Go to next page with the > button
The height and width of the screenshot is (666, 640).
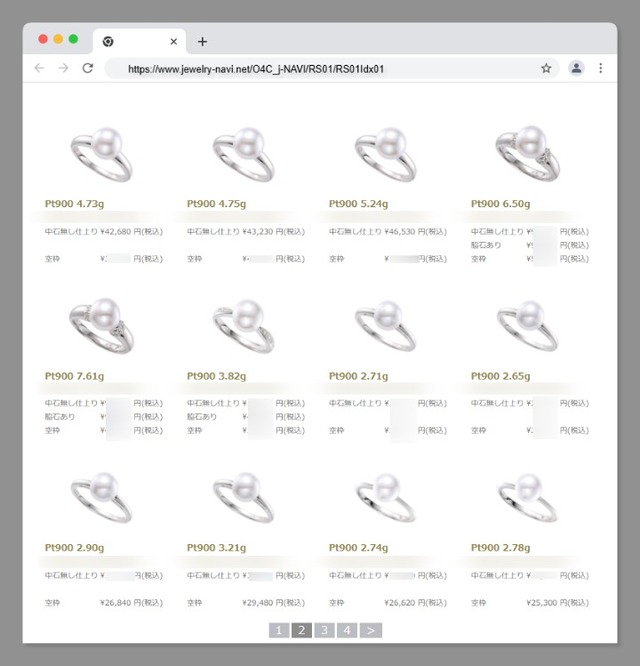(x=371, y=630)
